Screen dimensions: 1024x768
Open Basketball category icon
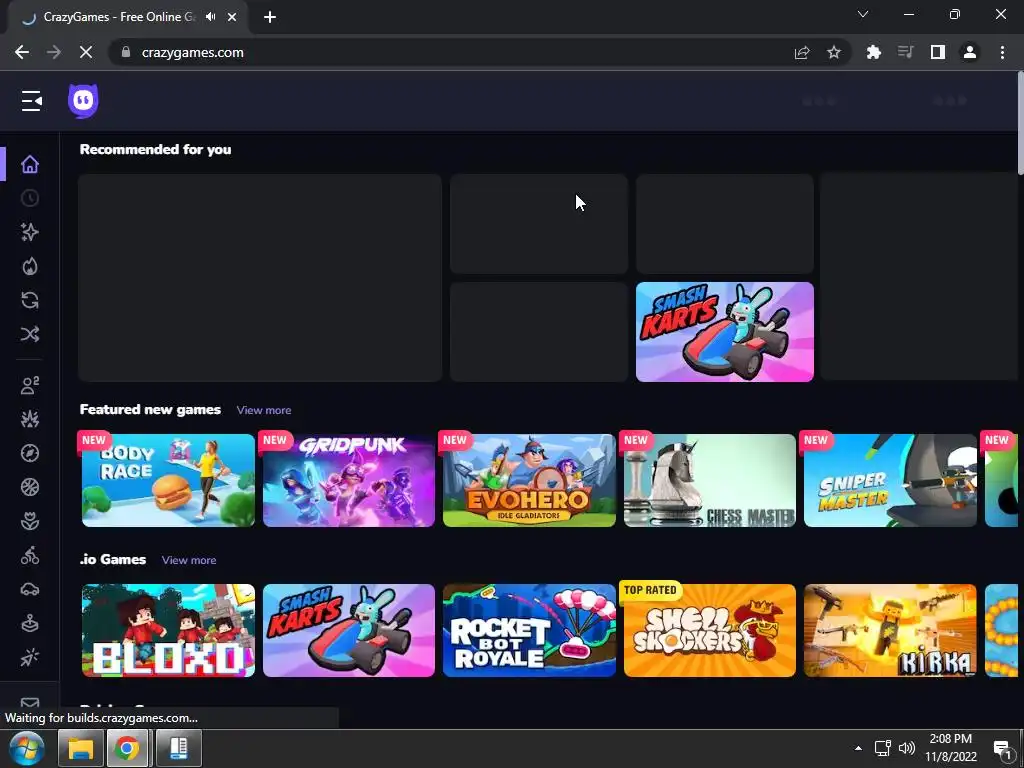30,487
